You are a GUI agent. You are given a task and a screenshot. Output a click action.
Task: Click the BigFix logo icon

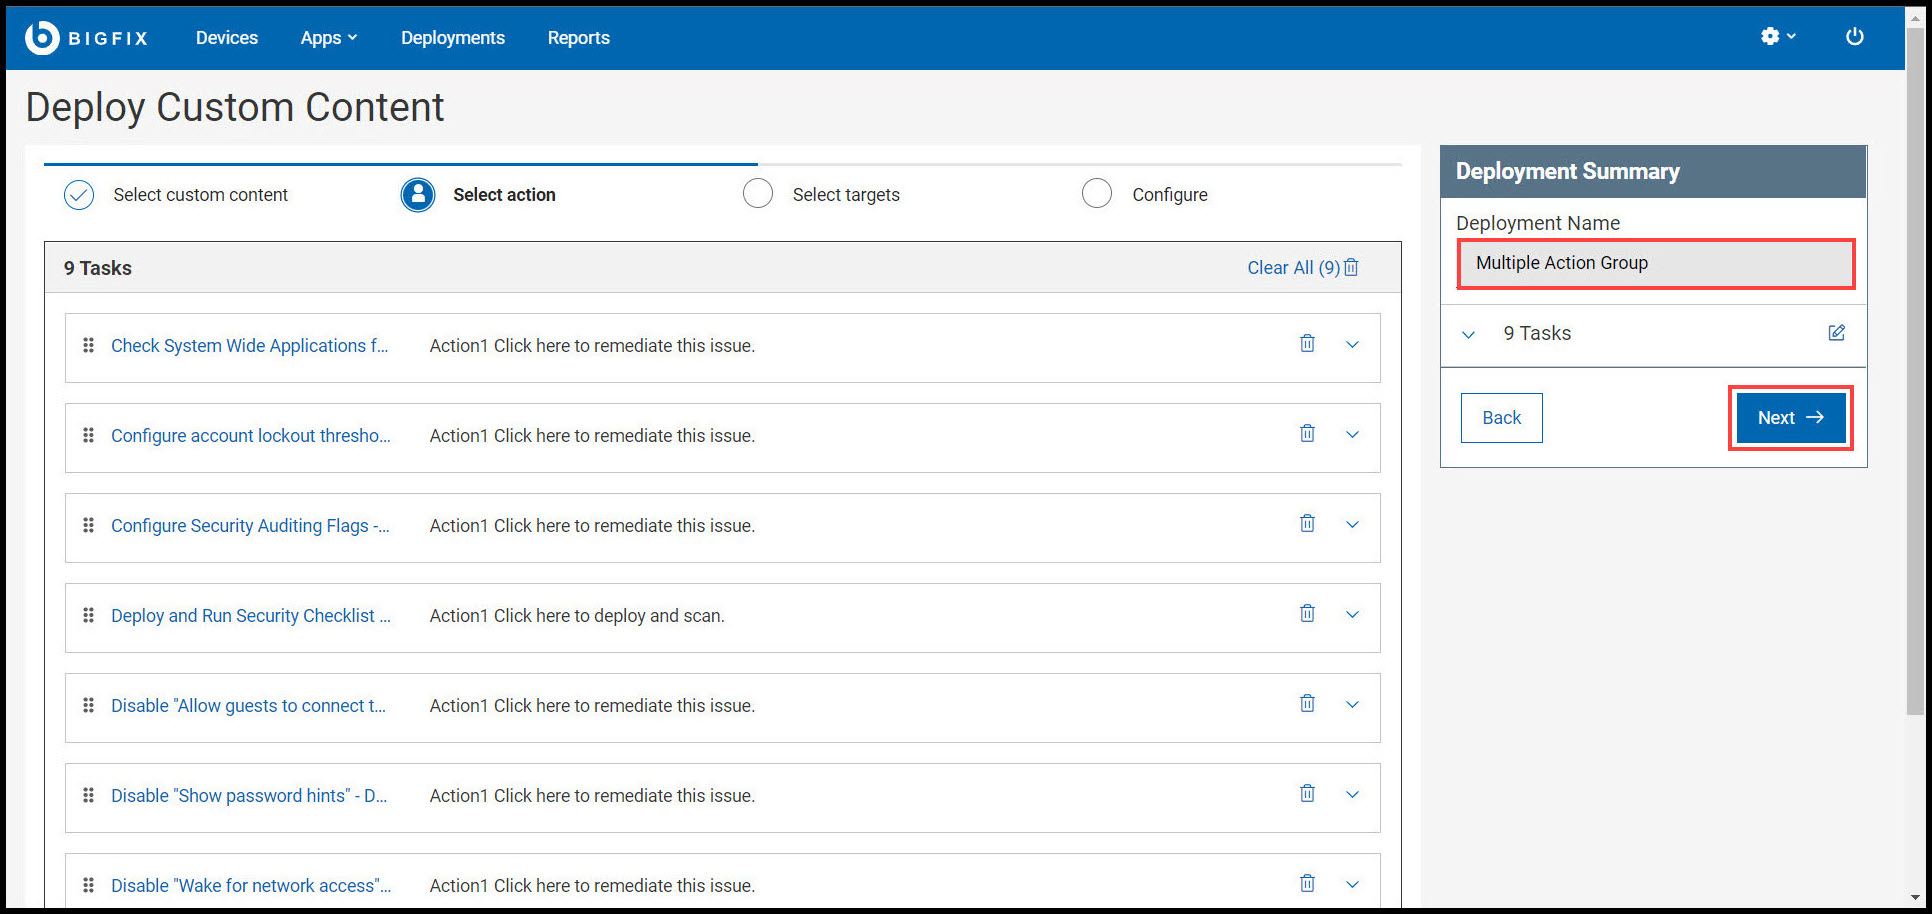(x=41, y=37)
